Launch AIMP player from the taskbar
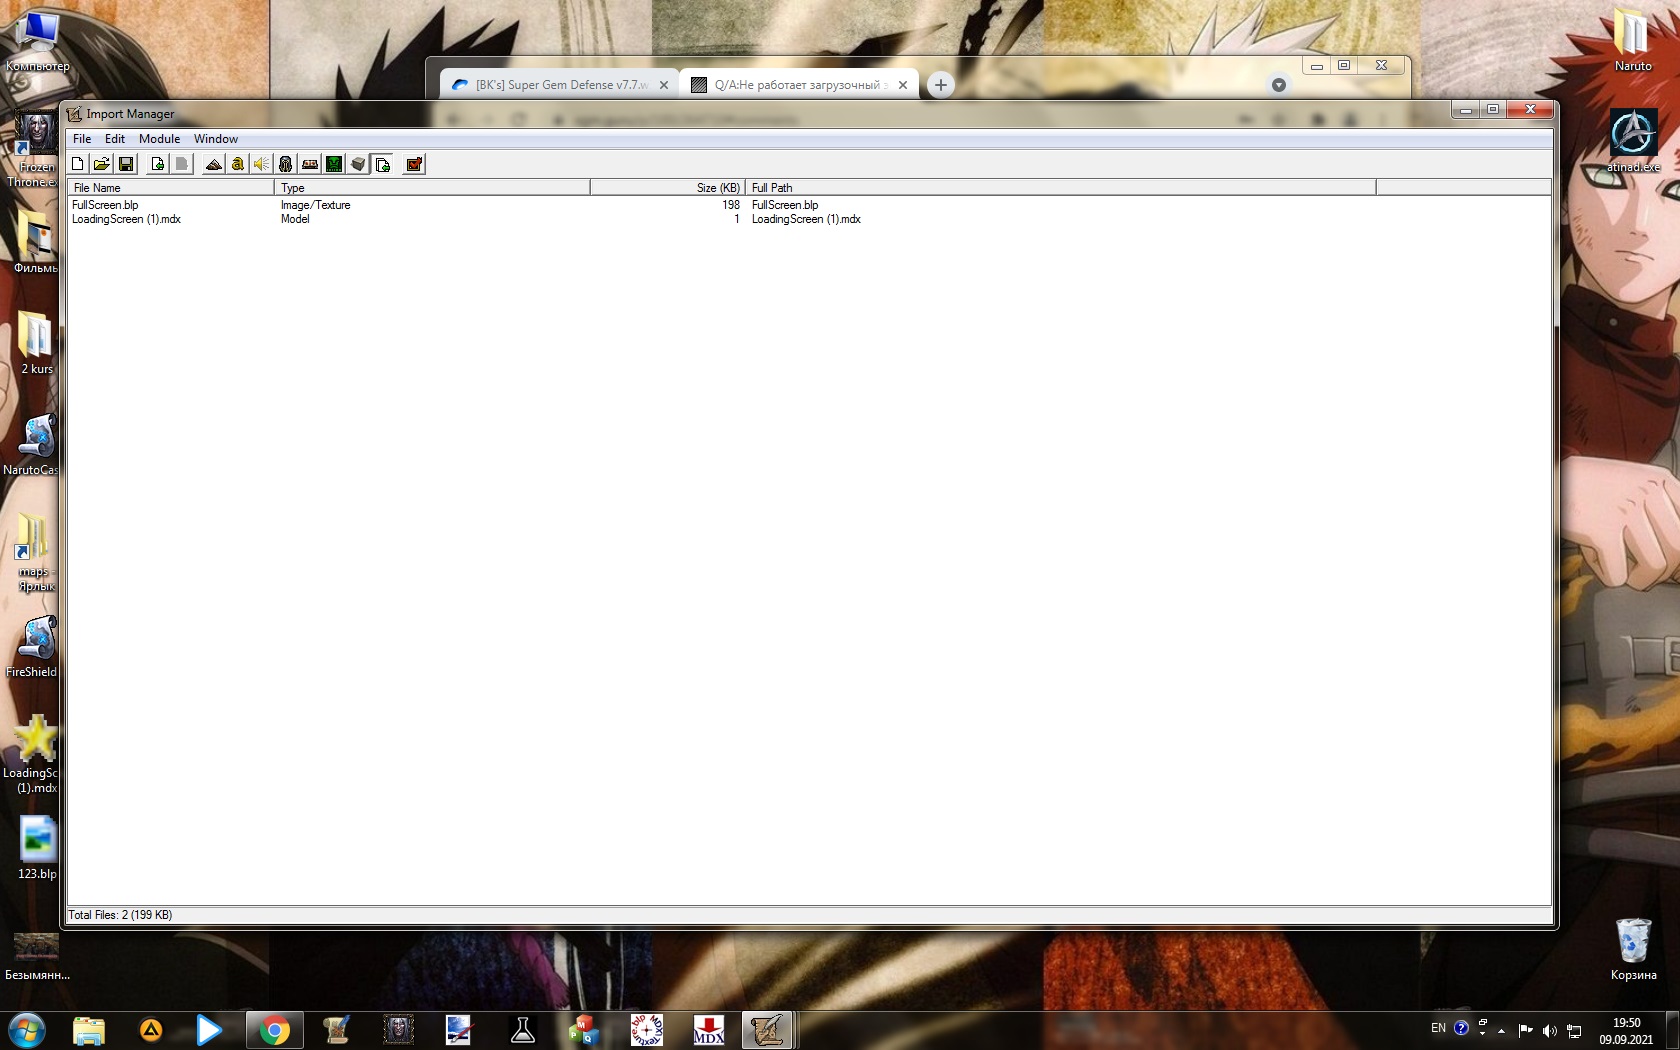1680x1050 pixels. pos(151,1030)
